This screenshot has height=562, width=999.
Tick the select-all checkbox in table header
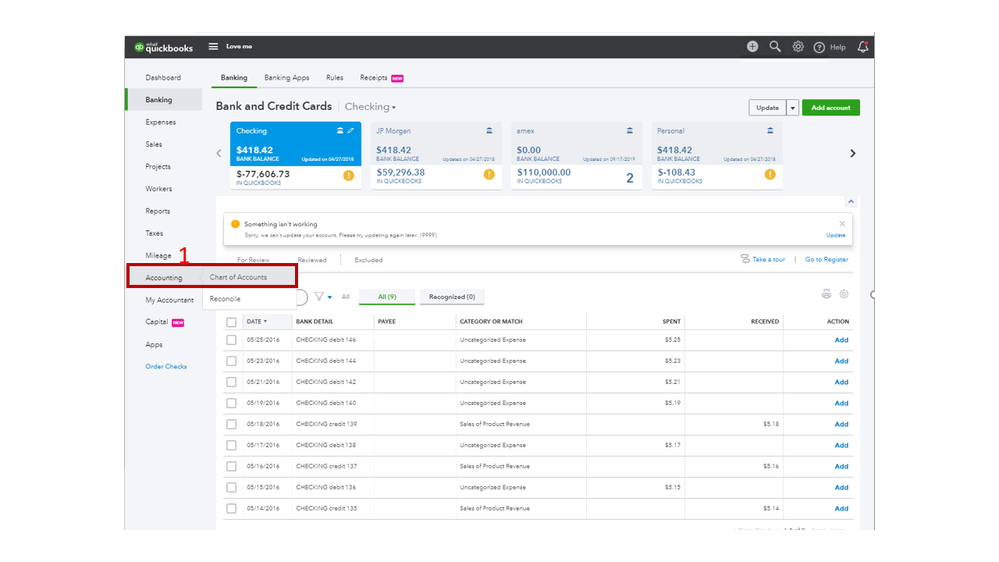pos(232,322)
